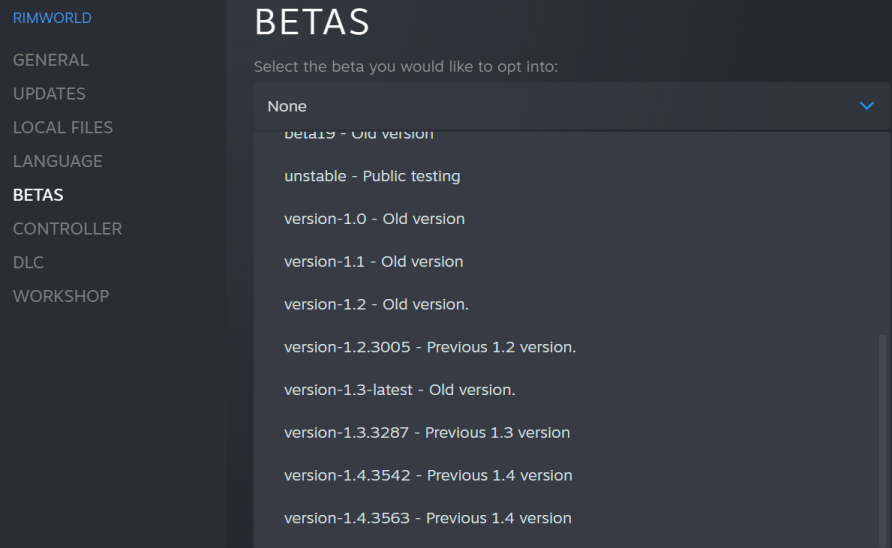Viewport: 892px width, 548px height.
Task: Select unstable - Public testing beta
Action: click(x=372, y=176)
